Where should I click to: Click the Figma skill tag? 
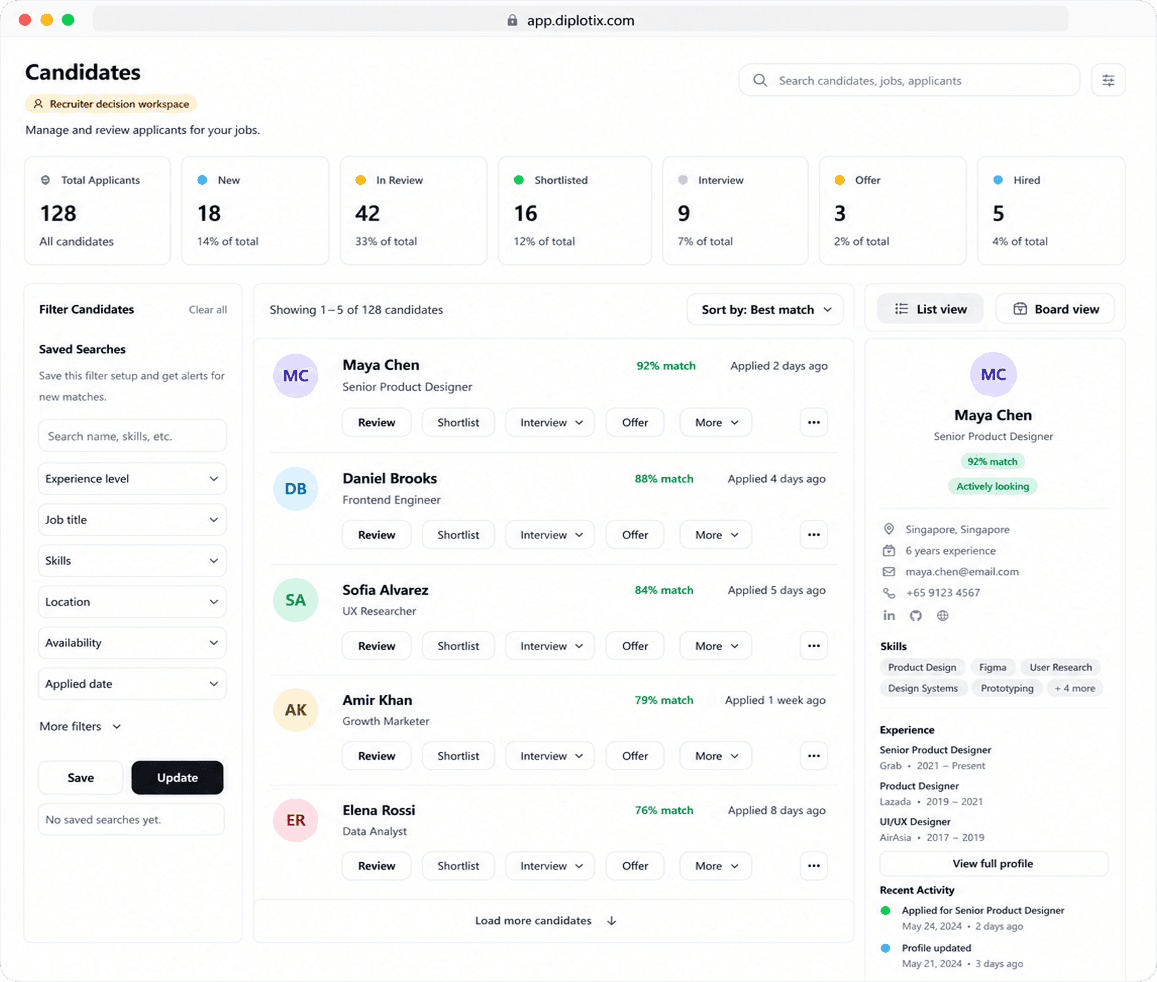click(992, 668)
